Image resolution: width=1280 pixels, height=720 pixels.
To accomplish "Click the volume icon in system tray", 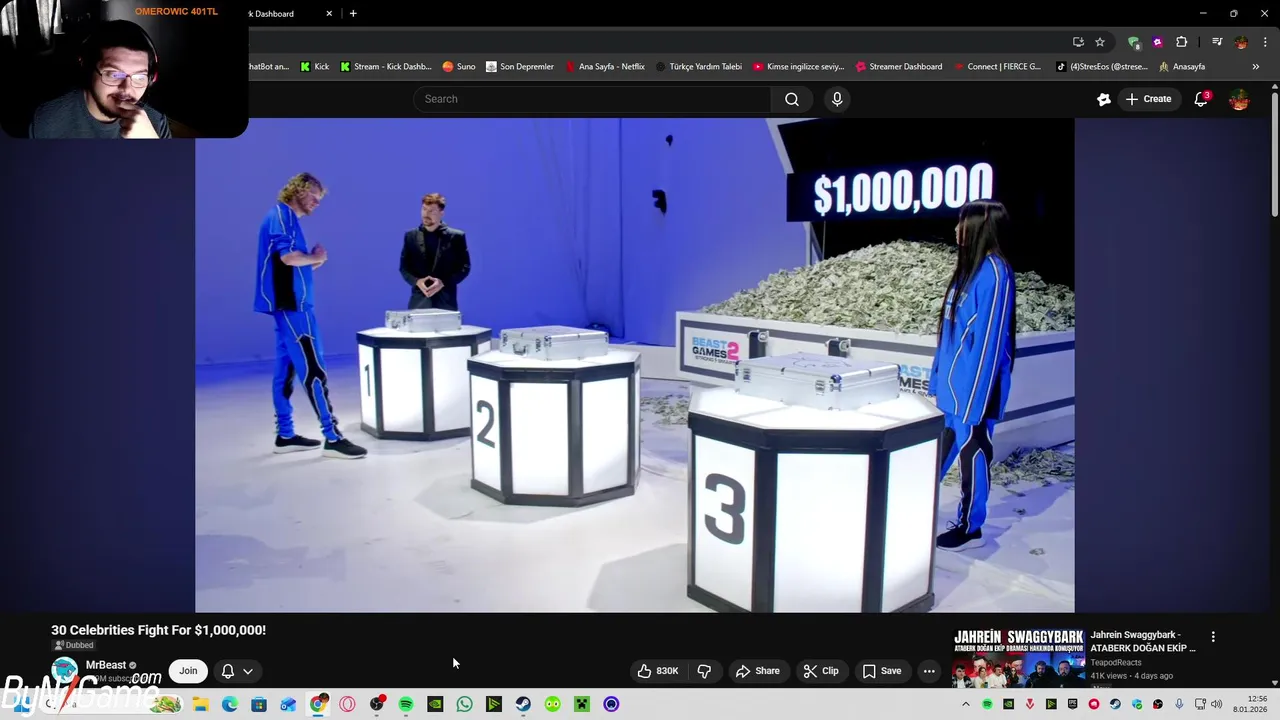I will pos(1216,704).
